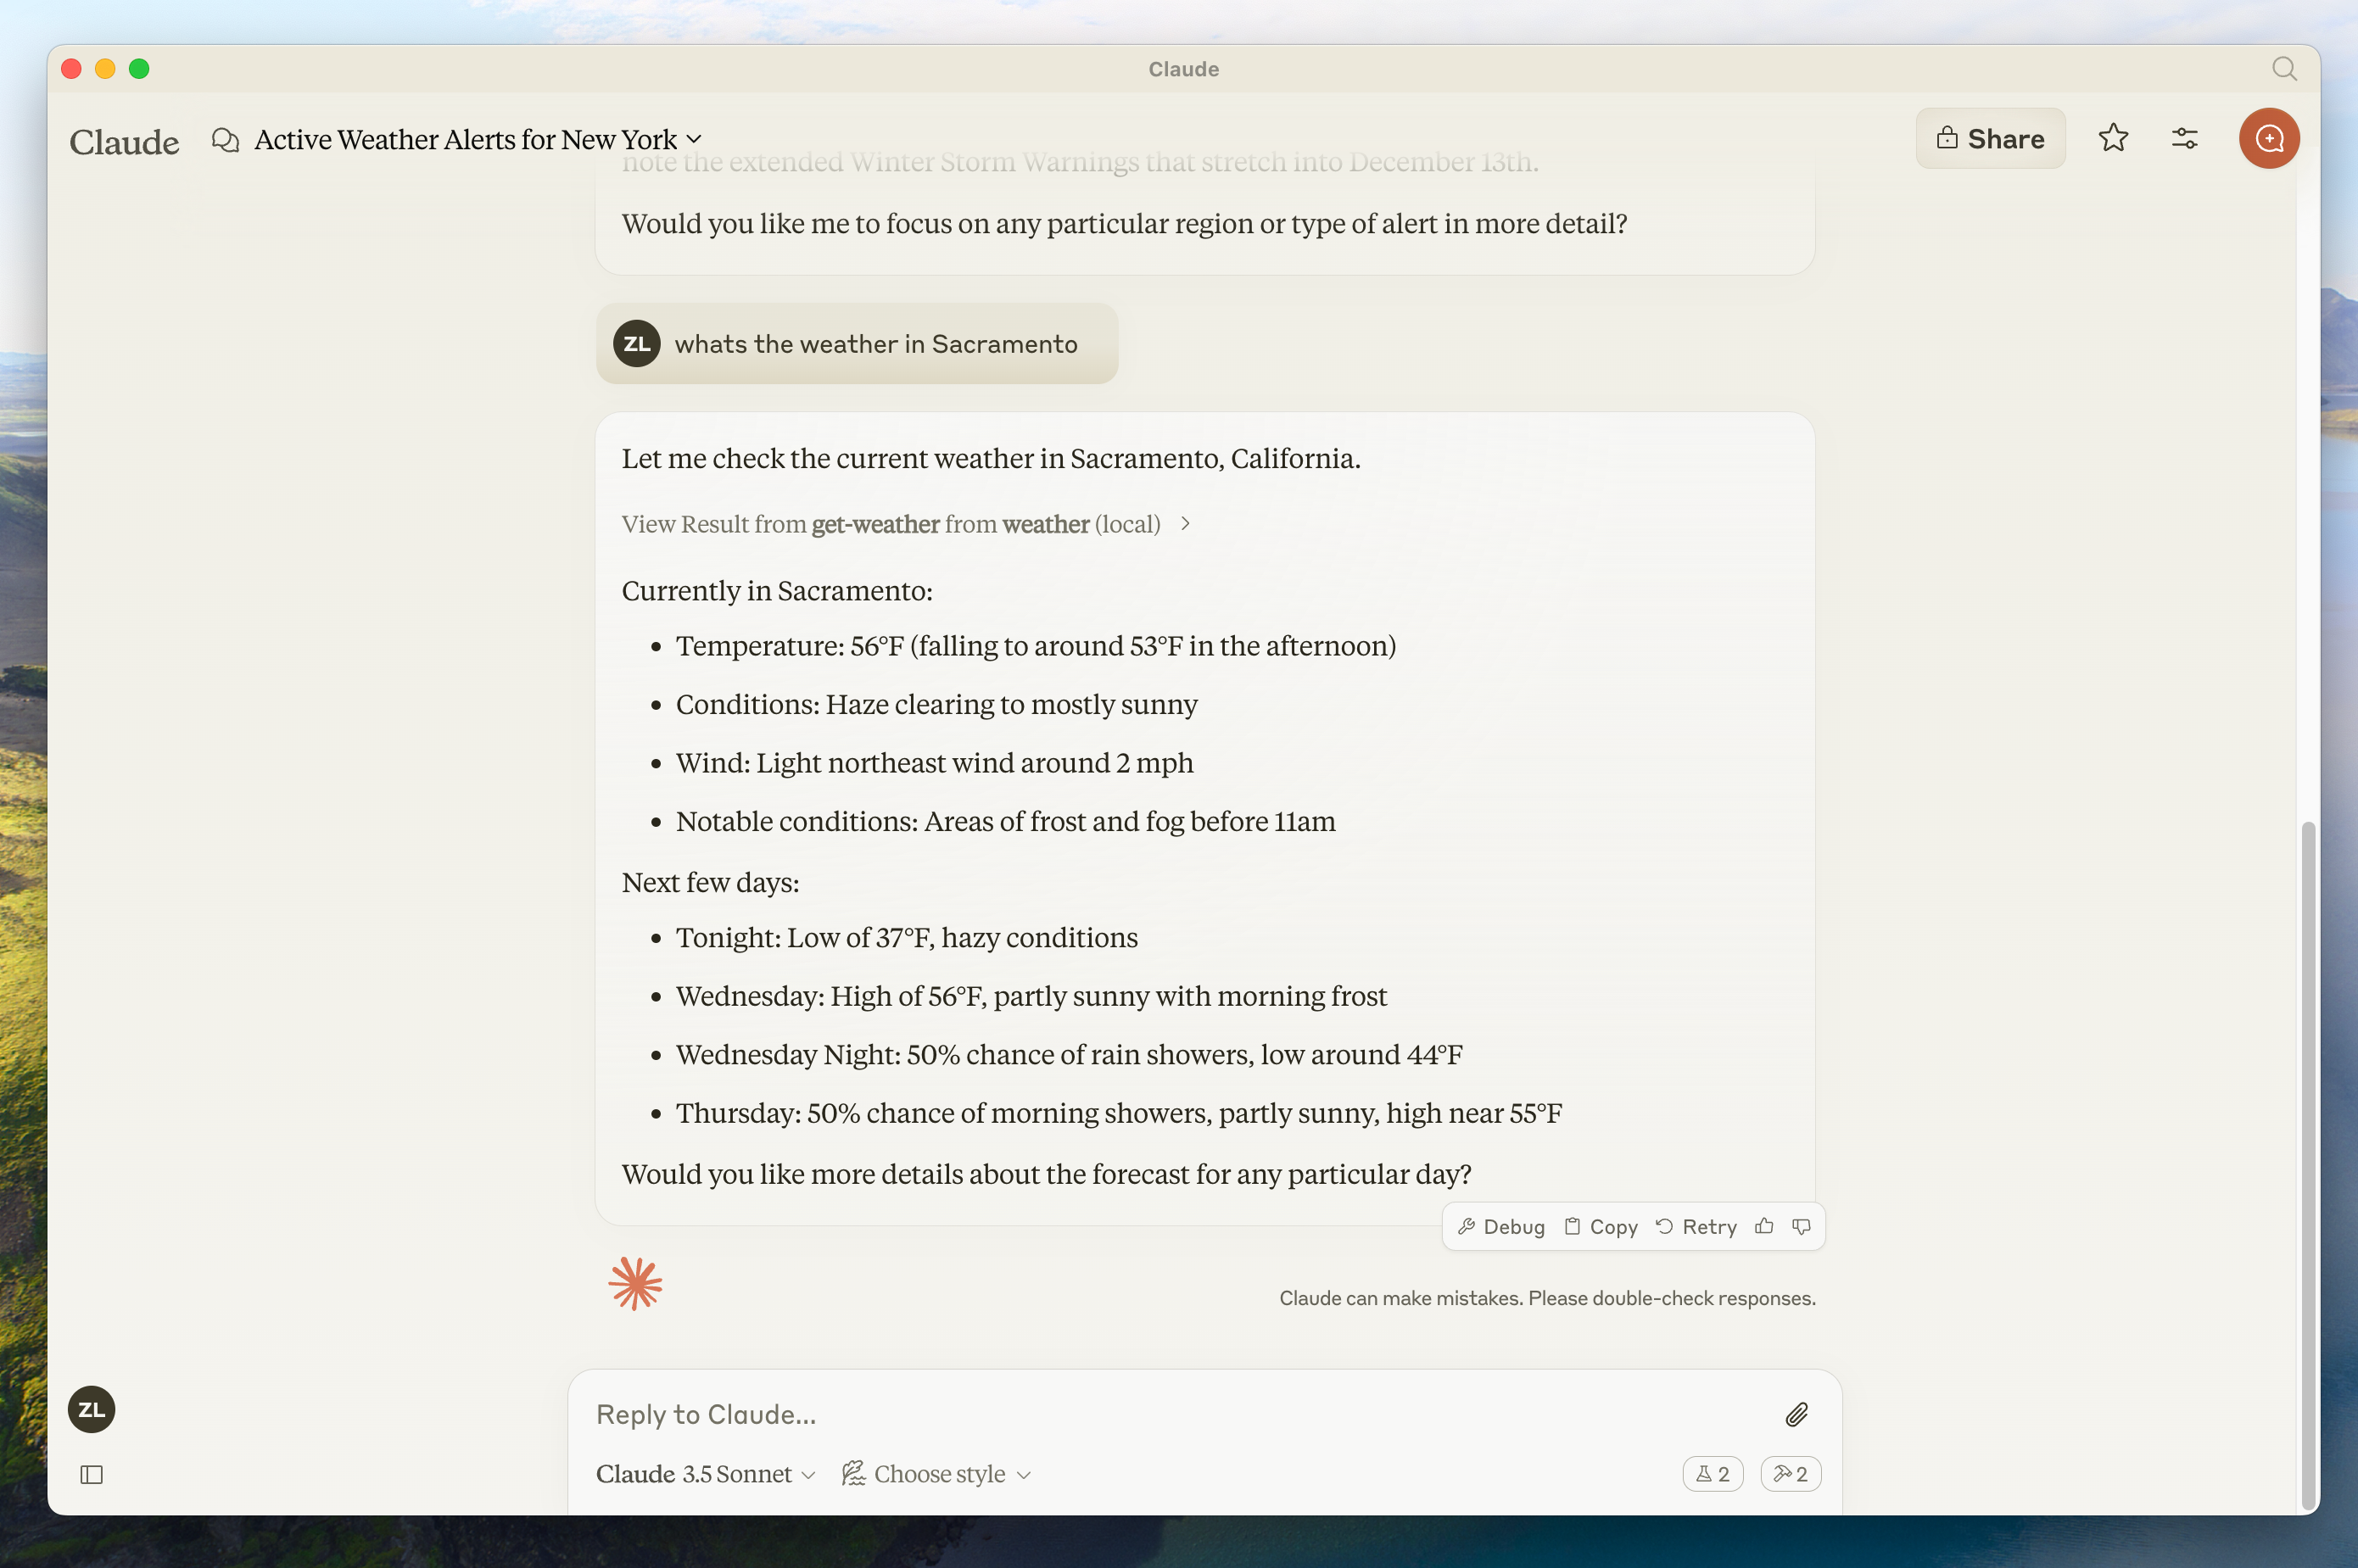Screen dimensions: 2358x1568
Task: Click the search magnifier in title bar
Action: pos(2284,69)
